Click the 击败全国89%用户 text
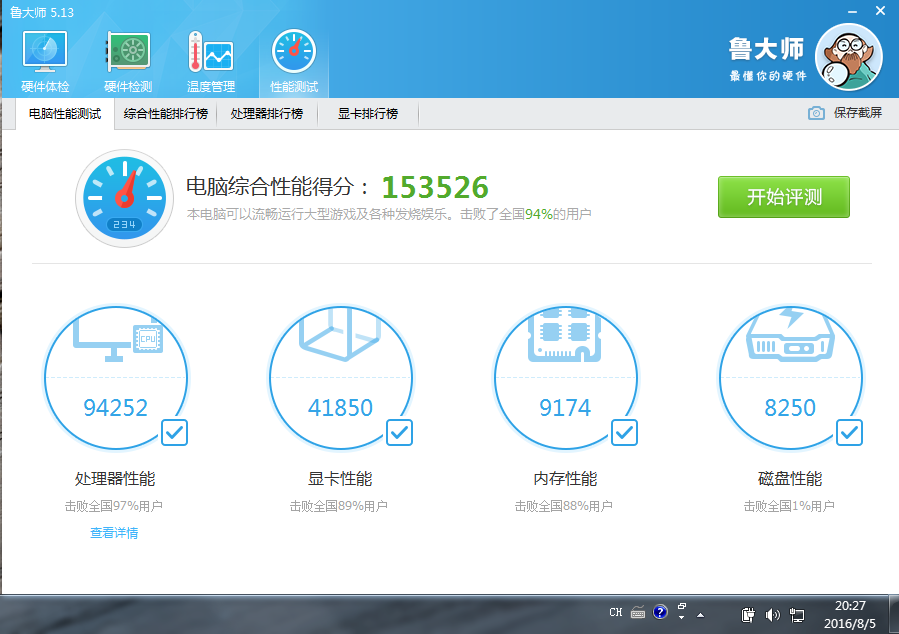This screenshot has height=634, width=899. pos(339,506)
